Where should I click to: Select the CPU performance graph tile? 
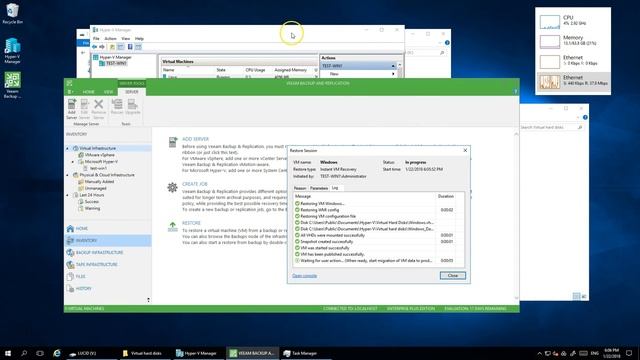pos(573,22)
